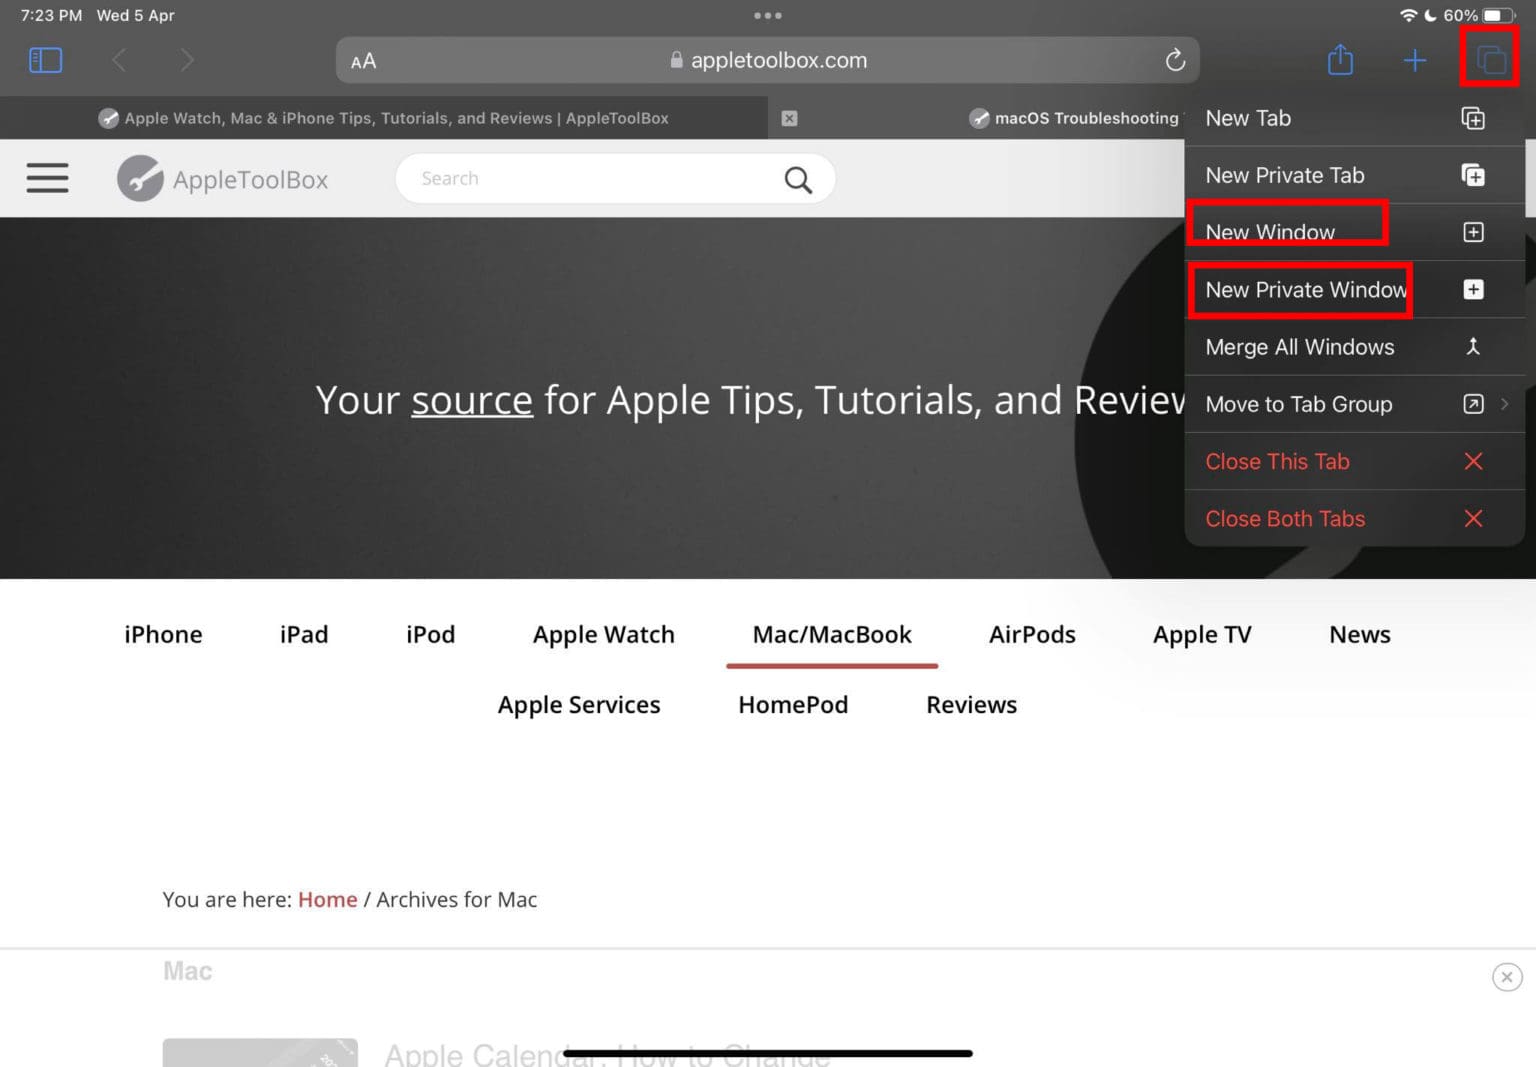1536x1067 pixels.
Task: Open the Home breadcrumb link
Action: 327,899
